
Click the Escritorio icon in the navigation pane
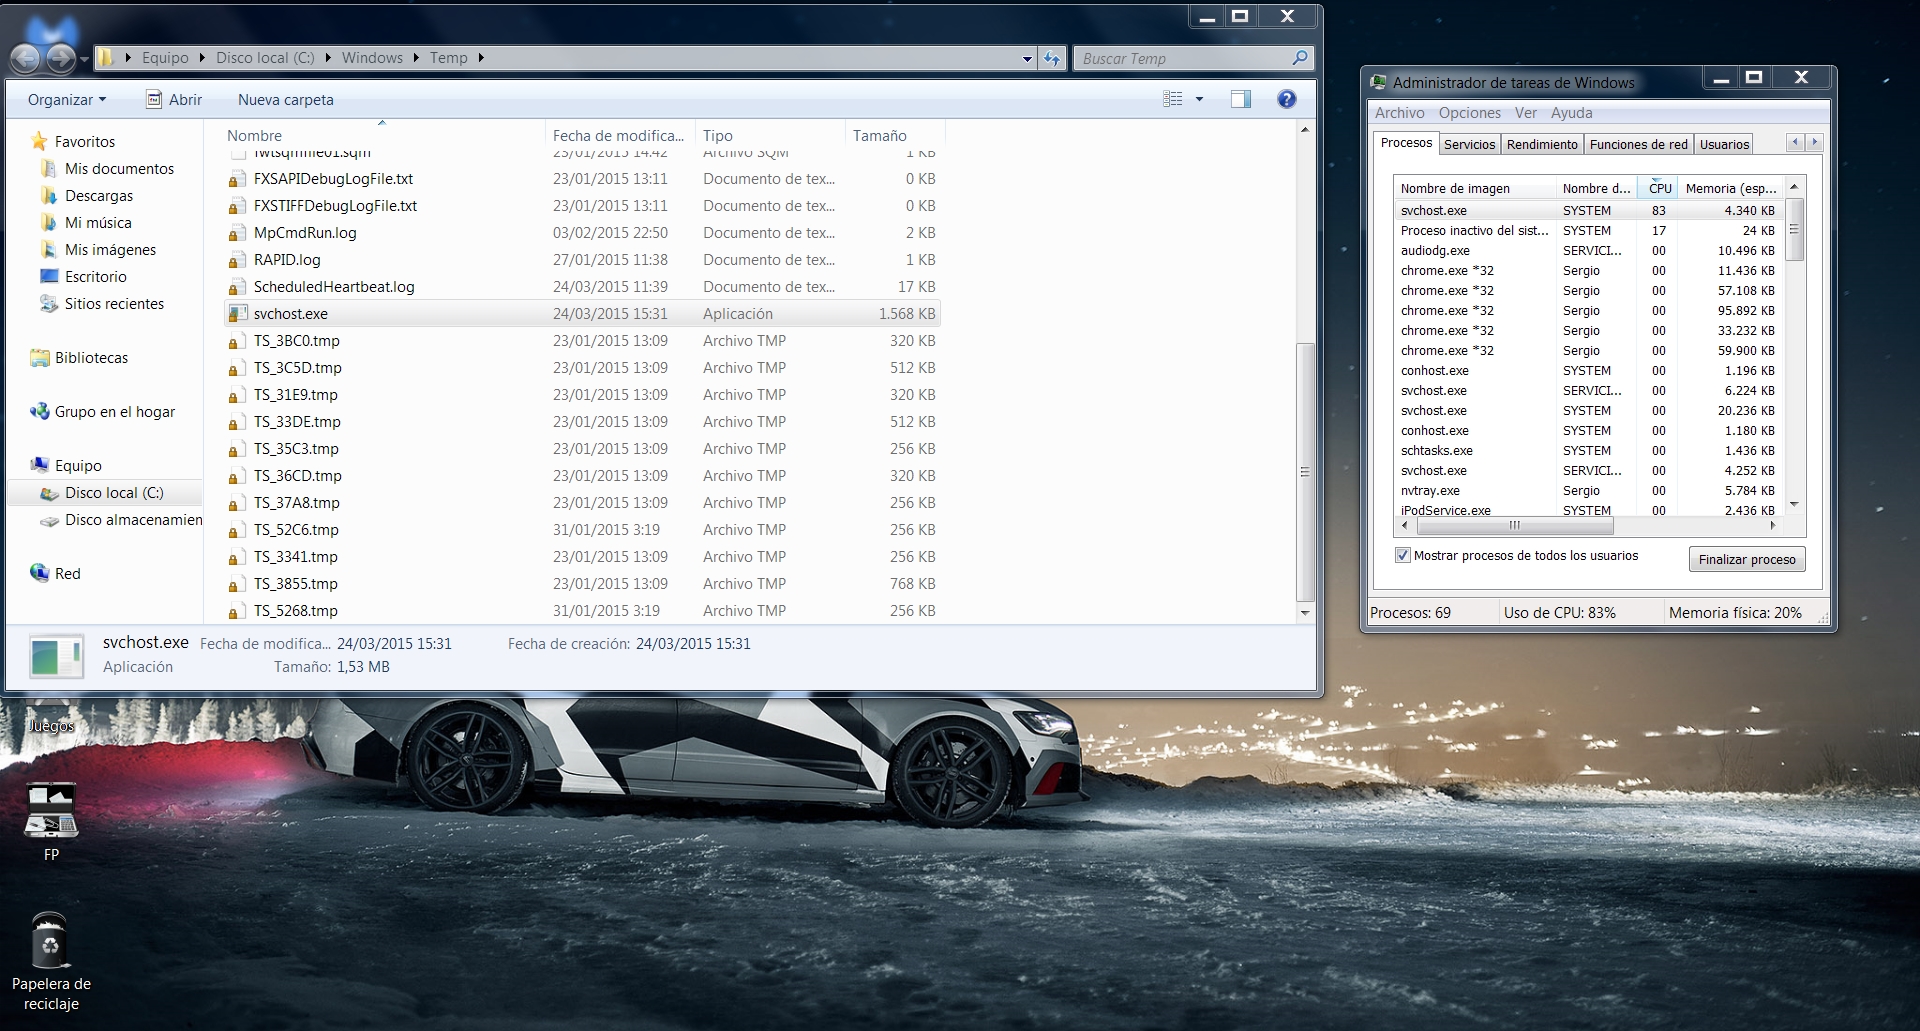(x=49, y=277)
